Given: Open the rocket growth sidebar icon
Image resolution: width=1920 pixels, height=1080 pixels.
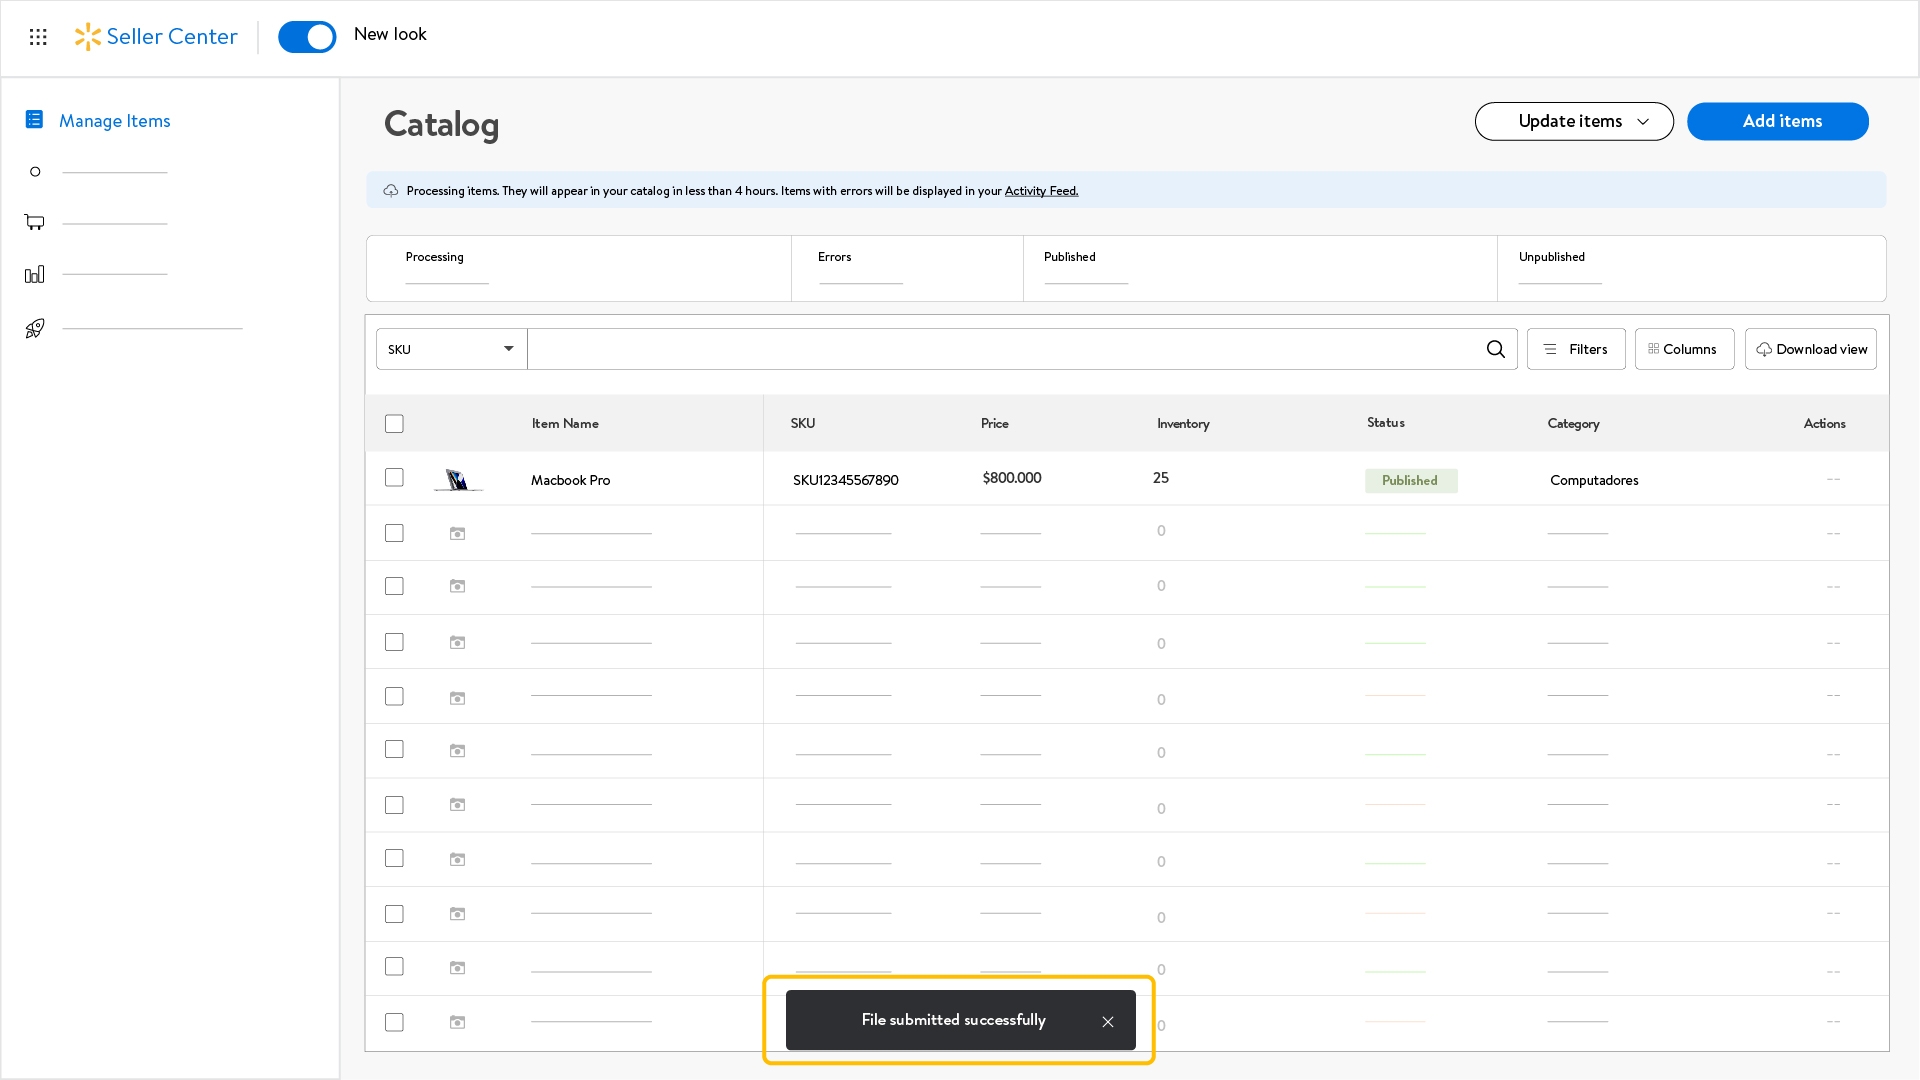Looking at the screenshot, I should coord(35,328).
